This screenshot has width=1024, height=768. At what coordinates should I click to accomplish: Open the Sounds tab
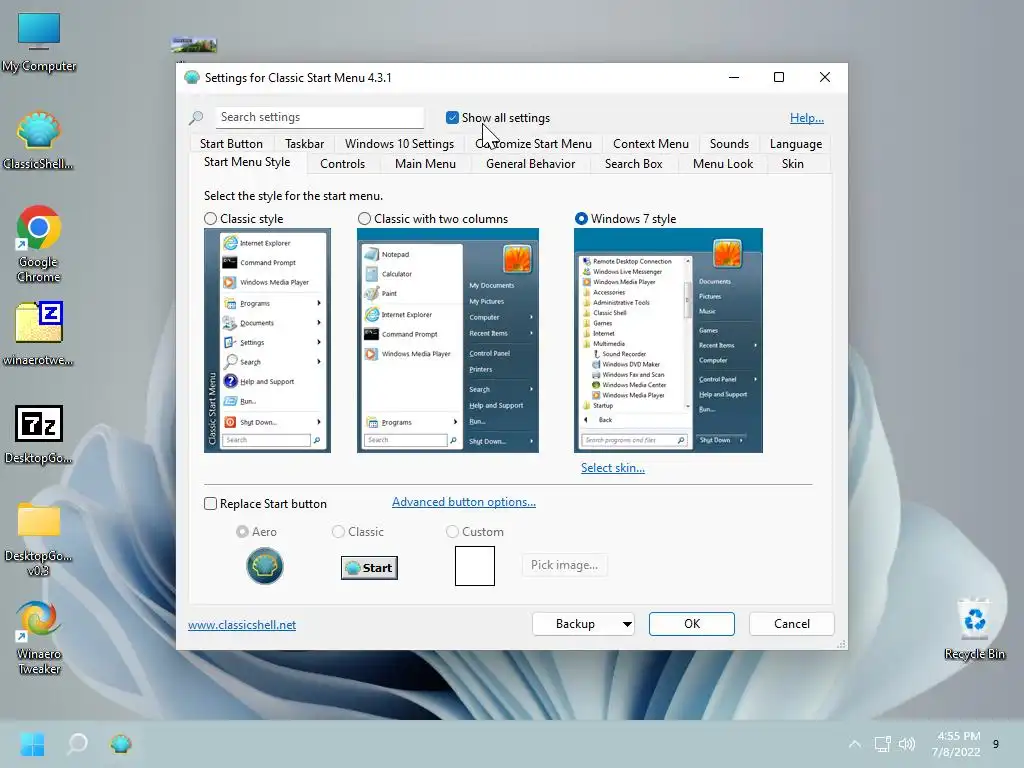point(729,144)
